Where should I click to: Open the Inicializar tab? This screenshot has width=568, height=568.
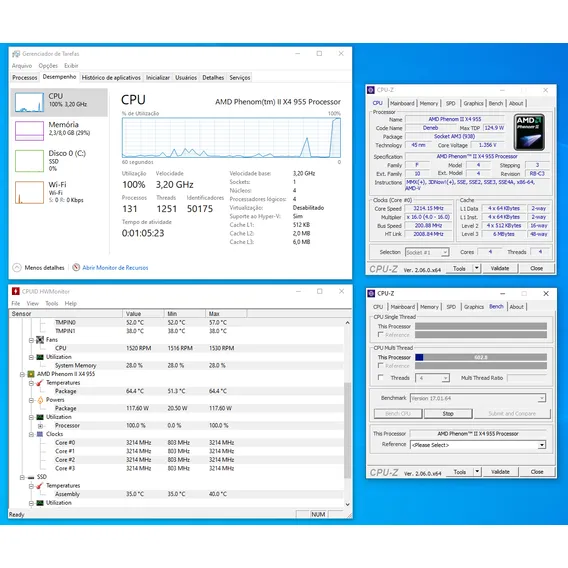tap(158, 78)
